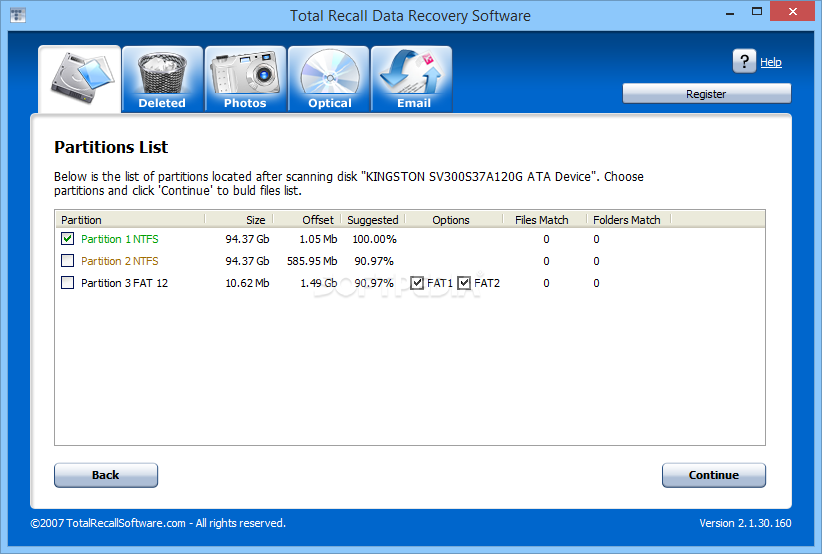Check the Partition 2 NTFS checkbox

(68, 261)
